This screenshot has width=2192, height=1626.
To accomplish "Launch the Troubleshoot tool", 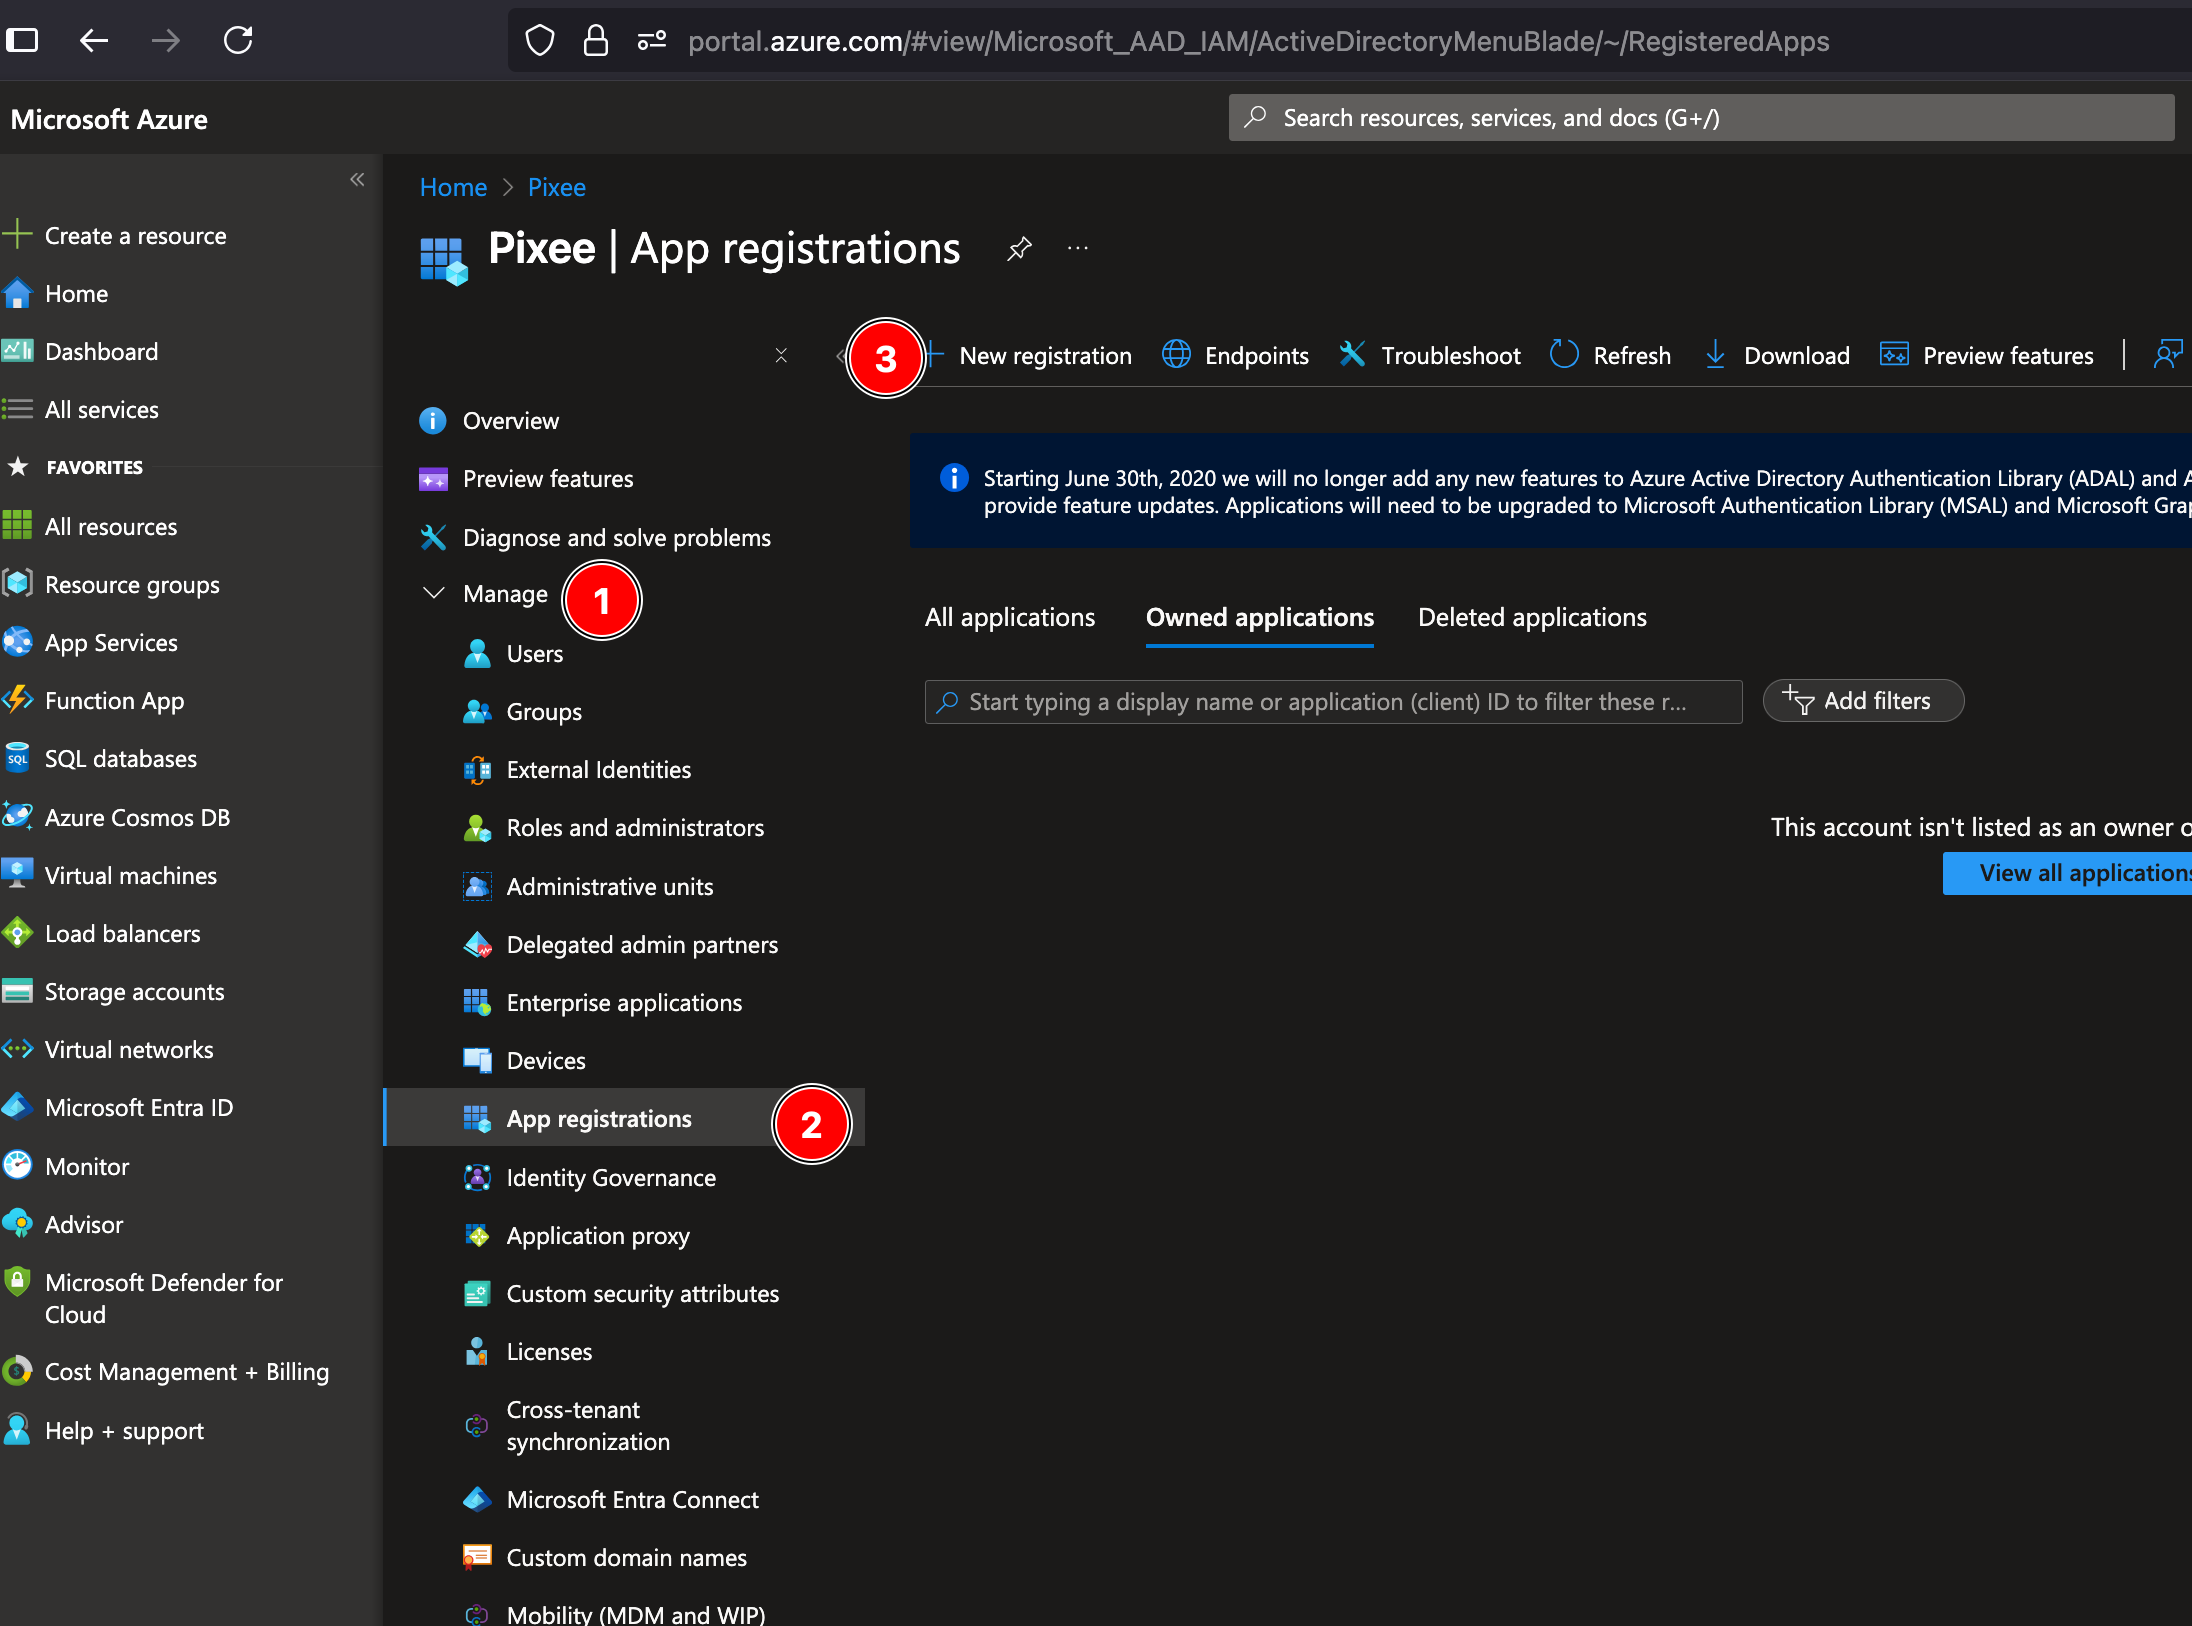I will 1450,355.
